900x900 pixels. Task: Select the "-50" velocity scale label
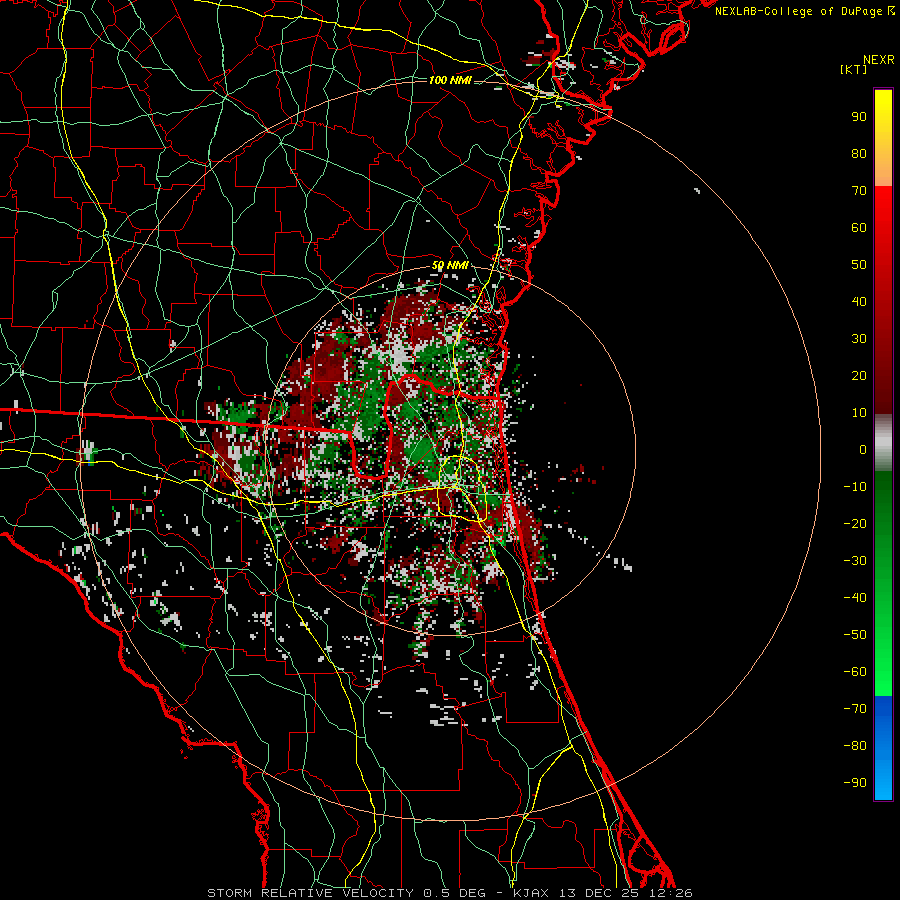(x=855, y=635)
